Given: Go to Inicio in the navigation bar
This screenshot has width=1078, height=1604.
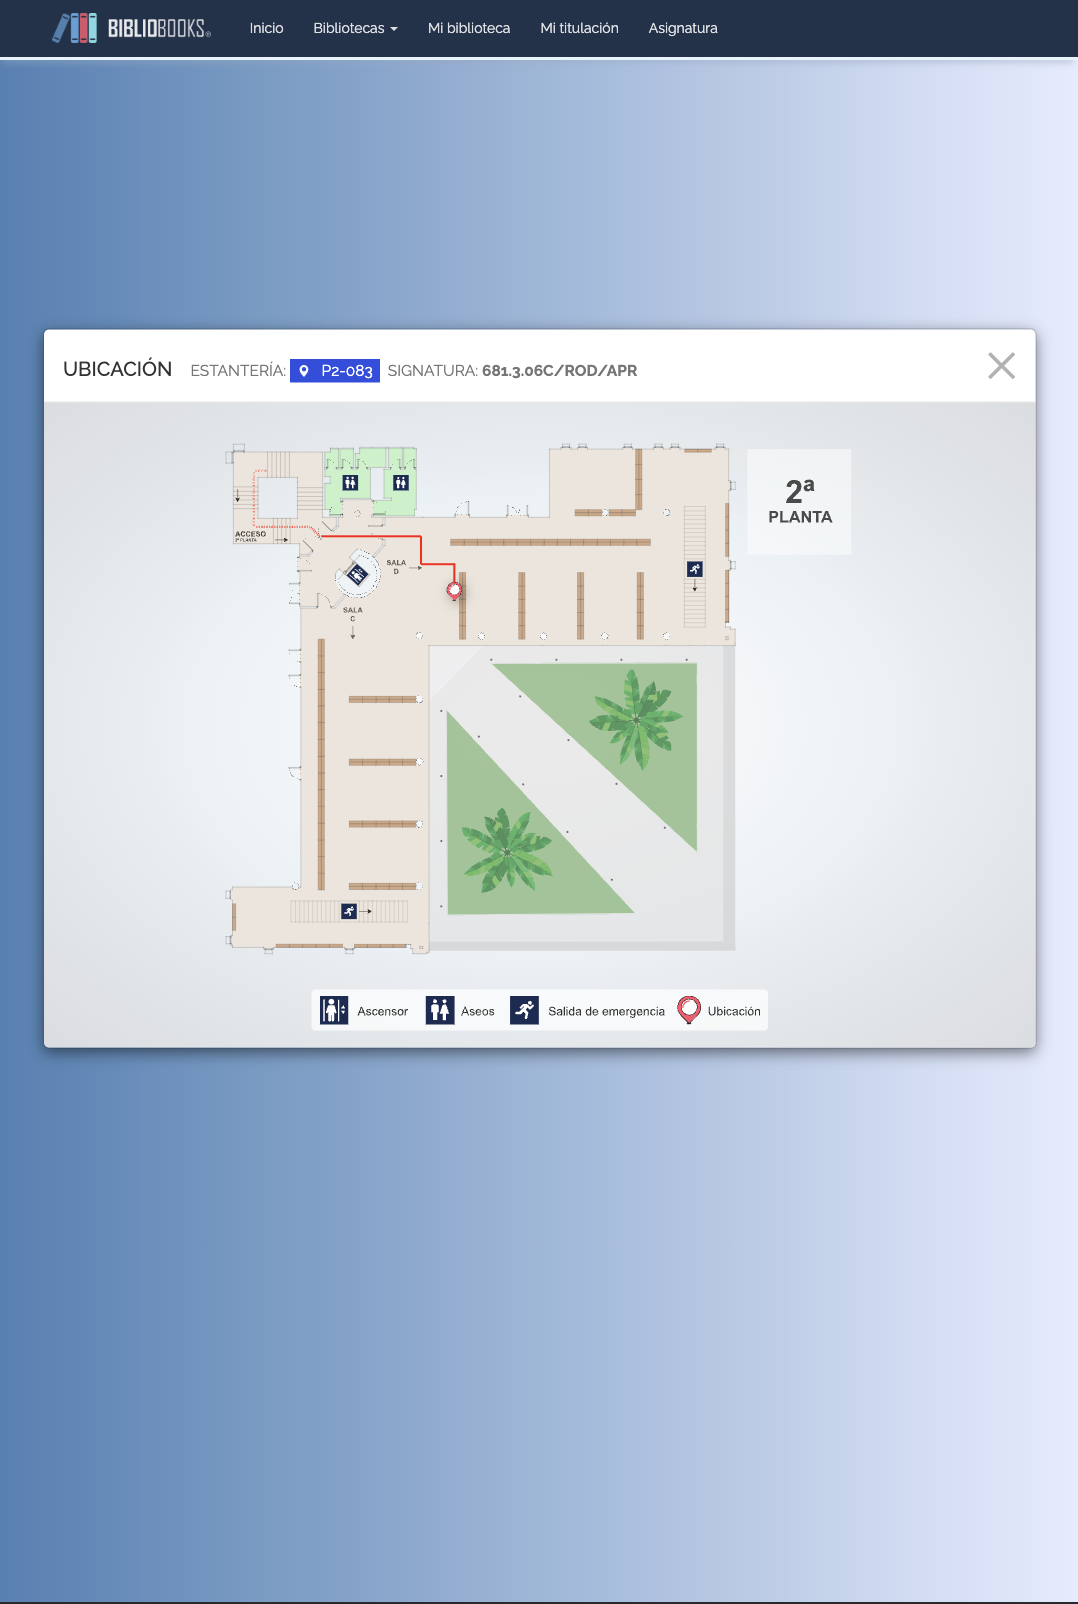Looking at the screenshot, I should (x=266, y=28).
